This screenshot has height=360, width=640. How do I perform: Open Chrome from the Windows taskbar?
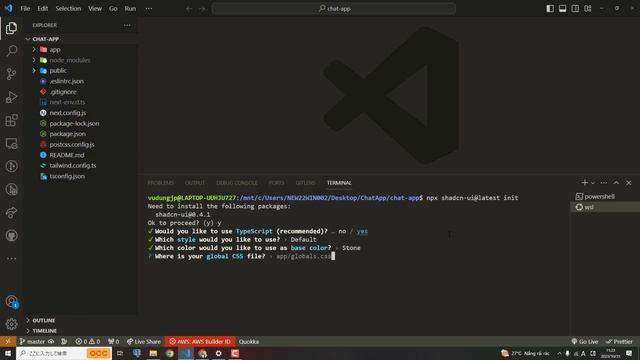[x=170, y=353]
